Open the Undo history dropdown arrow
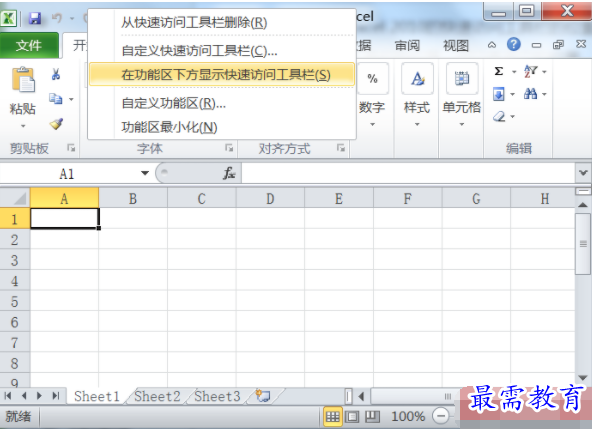This screenshot has height=429, width=592. 72,18
